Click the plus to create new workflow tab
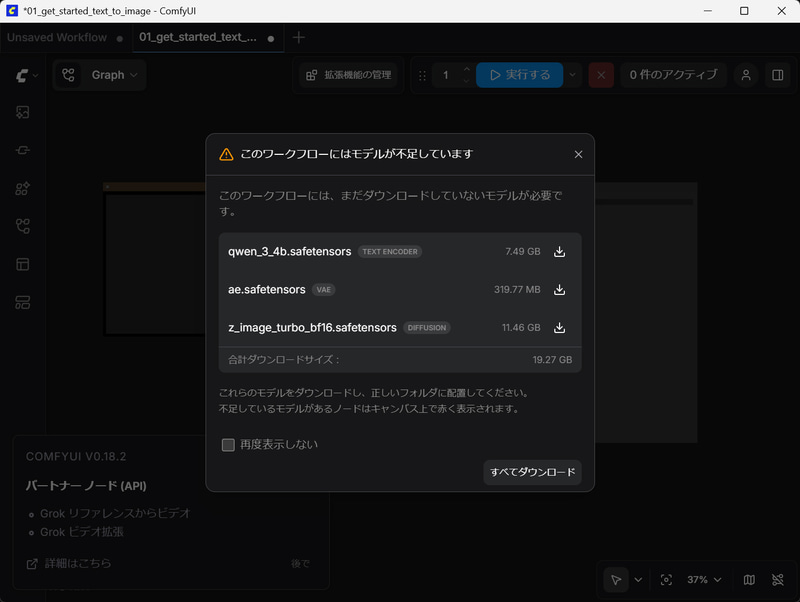800x602 pixels. (298, 37)
